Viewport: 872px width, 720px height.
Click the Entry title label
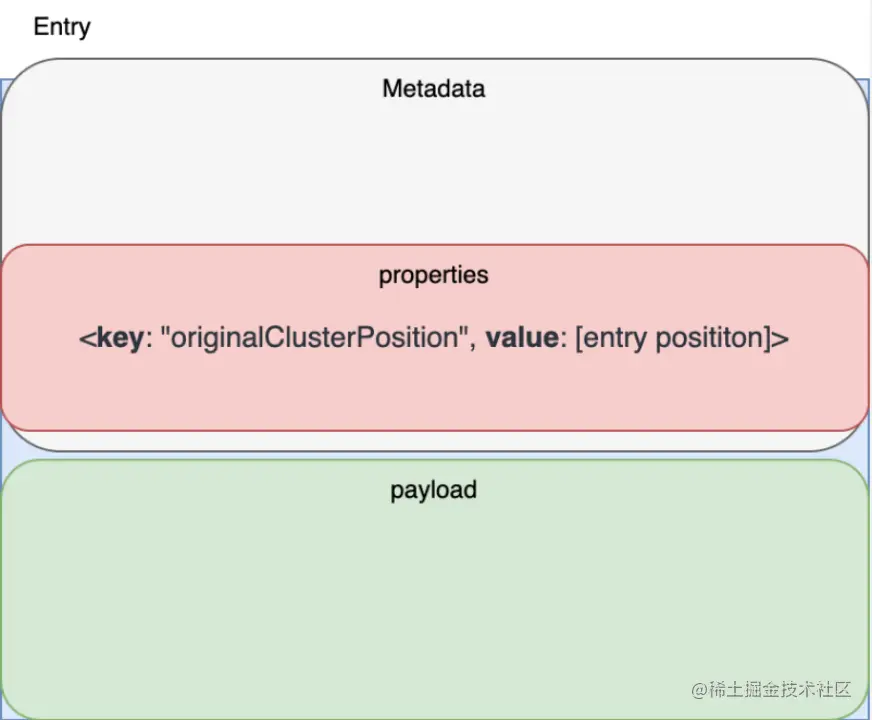point(62,27)
